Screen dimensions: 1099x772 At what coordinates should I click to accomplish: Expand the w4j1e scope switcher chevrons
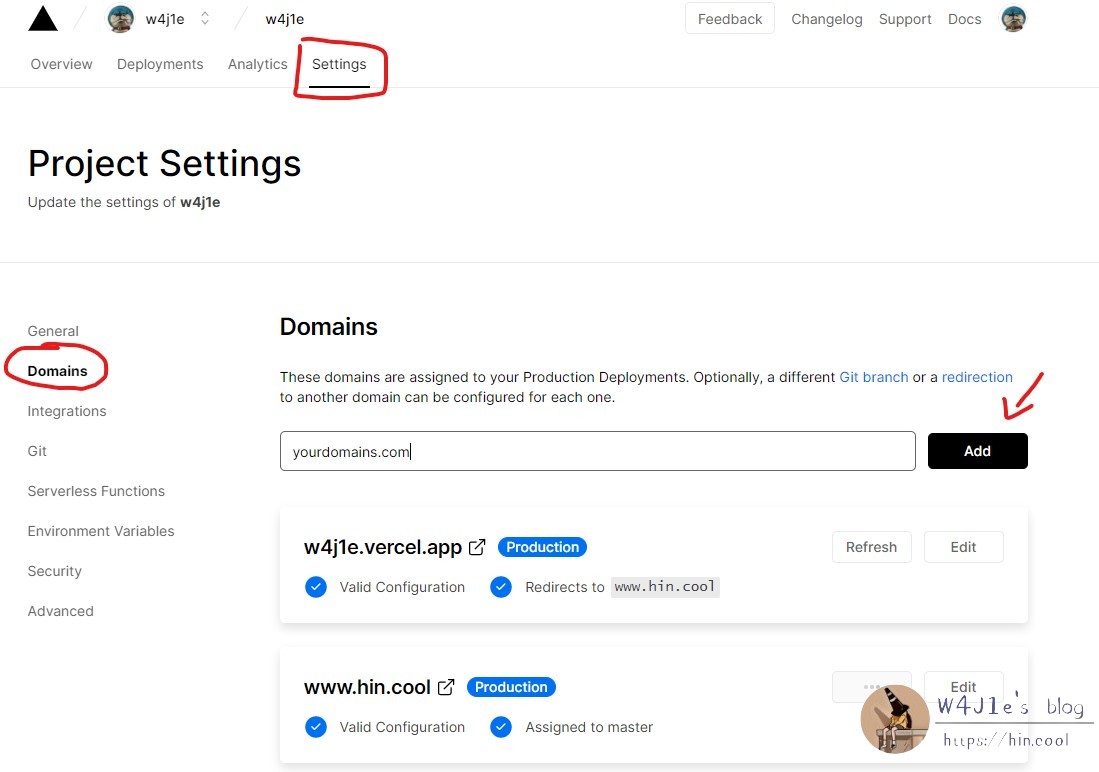pos(205,19)
